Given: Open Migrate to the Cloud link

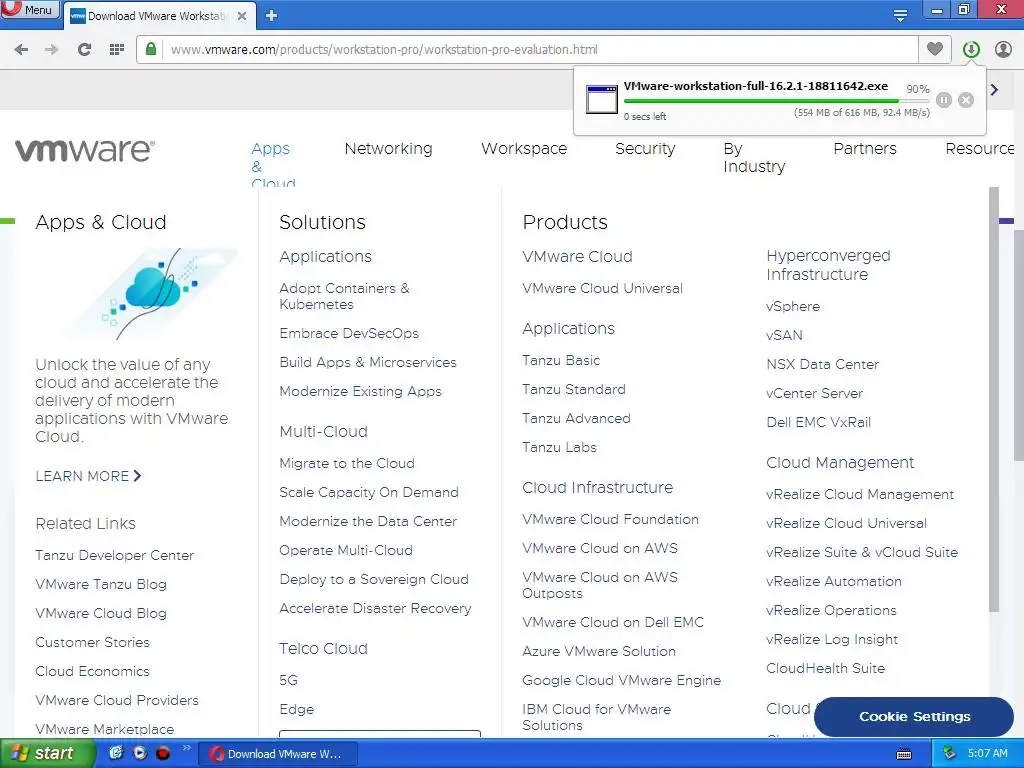Looking at the screenshot, I should pos(347,463).
